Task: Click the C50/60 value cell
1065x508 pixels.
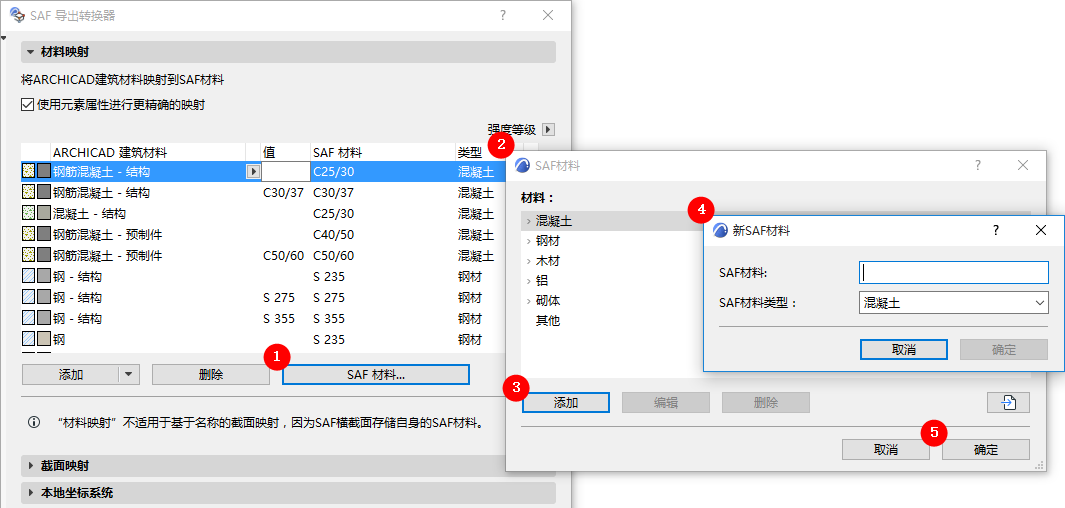Action: 285,255
